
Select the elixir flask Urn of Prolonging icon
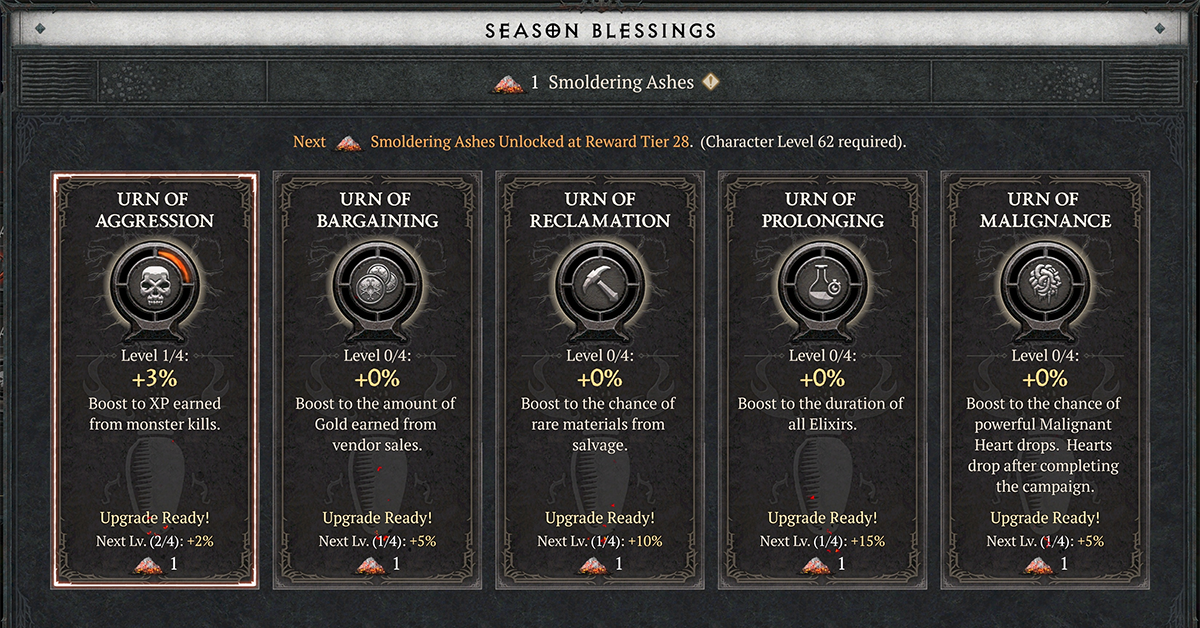822,285
